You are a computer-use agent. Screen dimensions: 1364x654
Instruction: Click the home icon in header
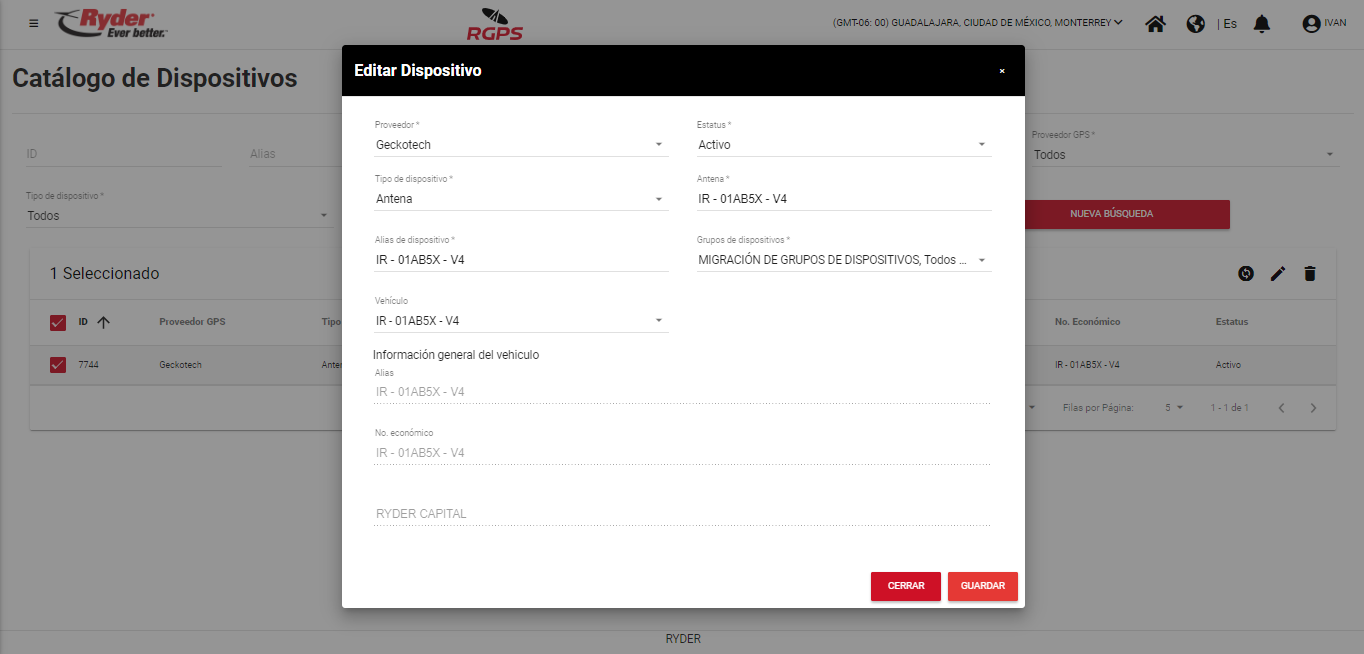tap(1155, 23)
